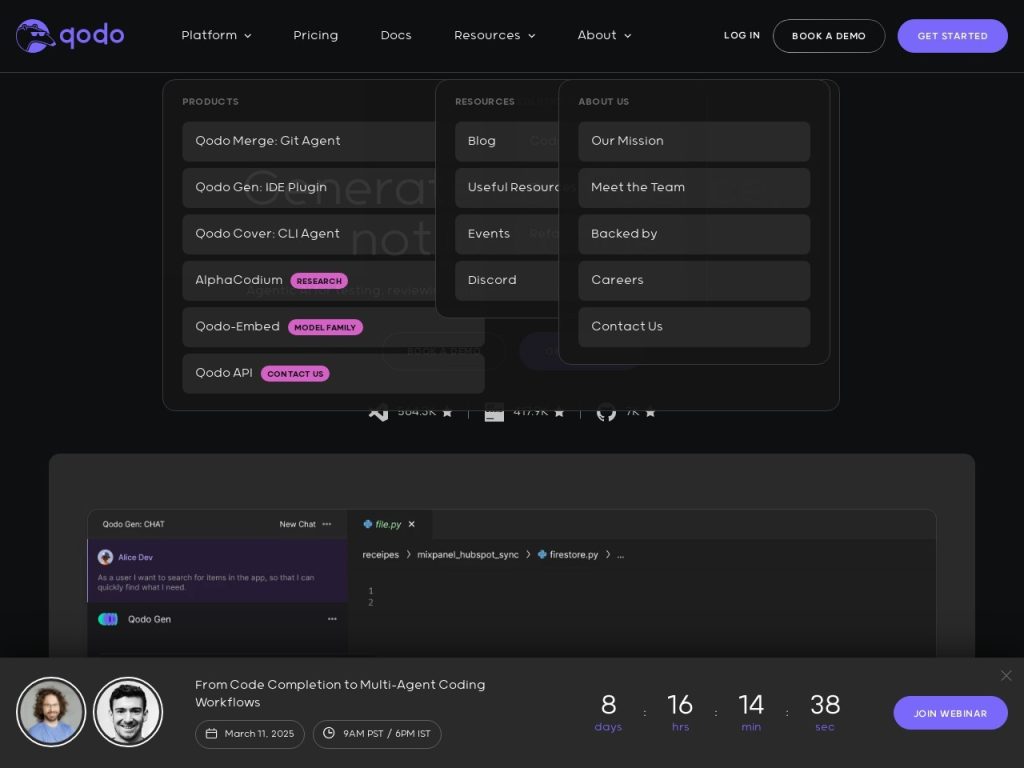Open Our Mission page

point(694,141)
